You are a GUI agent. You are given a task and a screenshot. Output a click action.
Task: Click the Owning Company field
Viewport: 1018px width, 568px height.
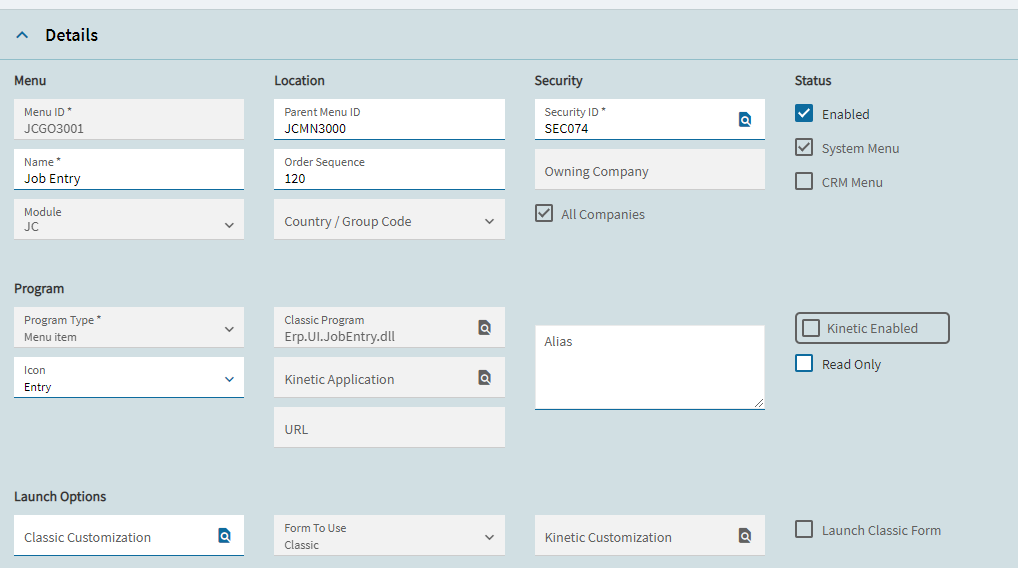[x=650, y=169]
